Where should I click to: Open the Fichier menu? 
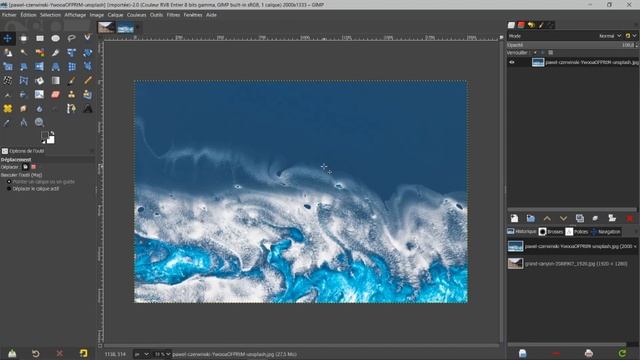[9, 15]
